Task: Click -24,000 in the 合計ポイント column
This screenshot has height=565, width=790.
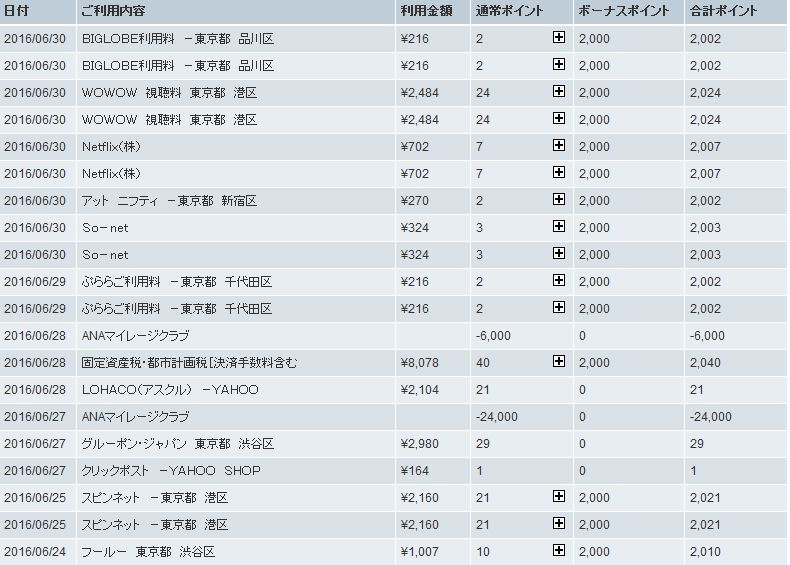Action: tap(711, 417)
